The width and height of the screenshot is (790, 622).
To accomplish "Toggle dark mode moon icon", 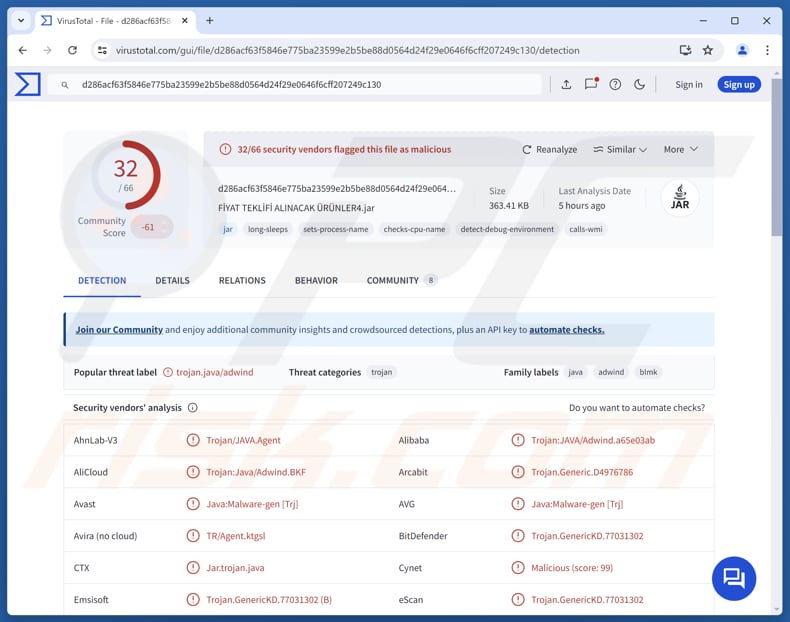I will click(x=640, y=85).
